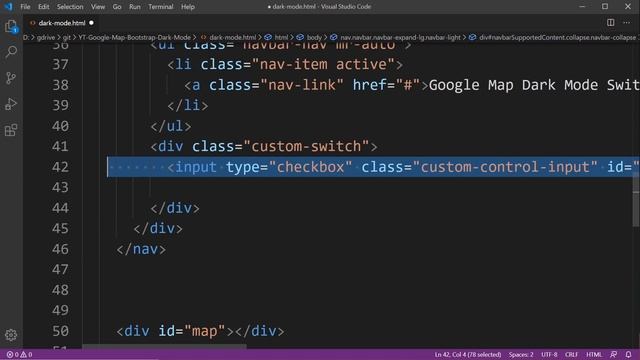Click the gdrive breadcrumb segment
Image resolution: width=640 pixels, height=360 pixels.
pos(46,37)
